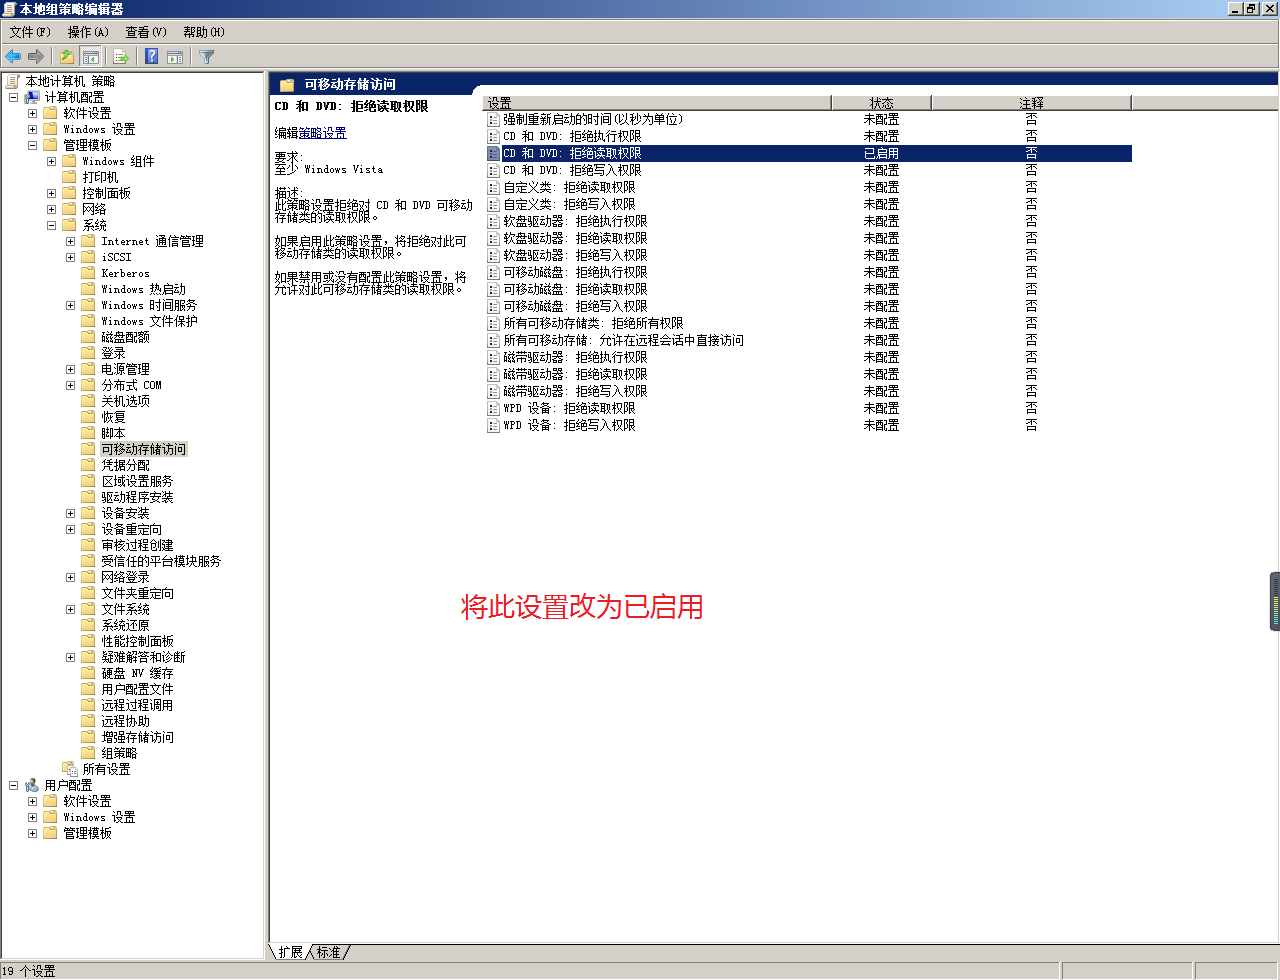Select 软盘驱动器: 拒绝读取权限 setting
Image resolution: width=1280 pixels, height=980 pixels.
coord(575,238)
